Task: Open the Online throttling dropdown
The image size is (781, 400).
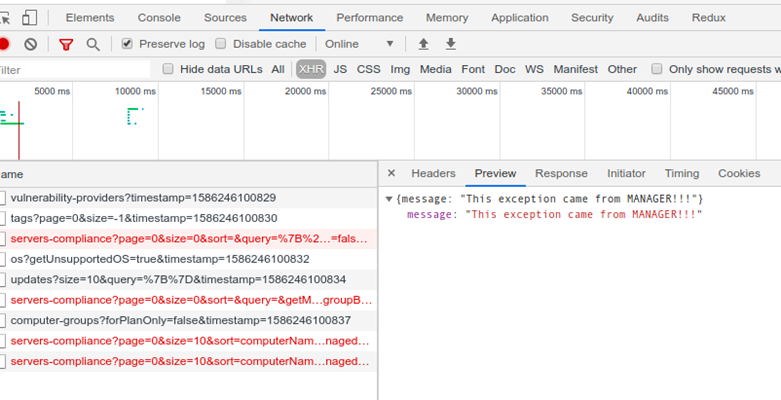Action: click(x=359, y=44)
